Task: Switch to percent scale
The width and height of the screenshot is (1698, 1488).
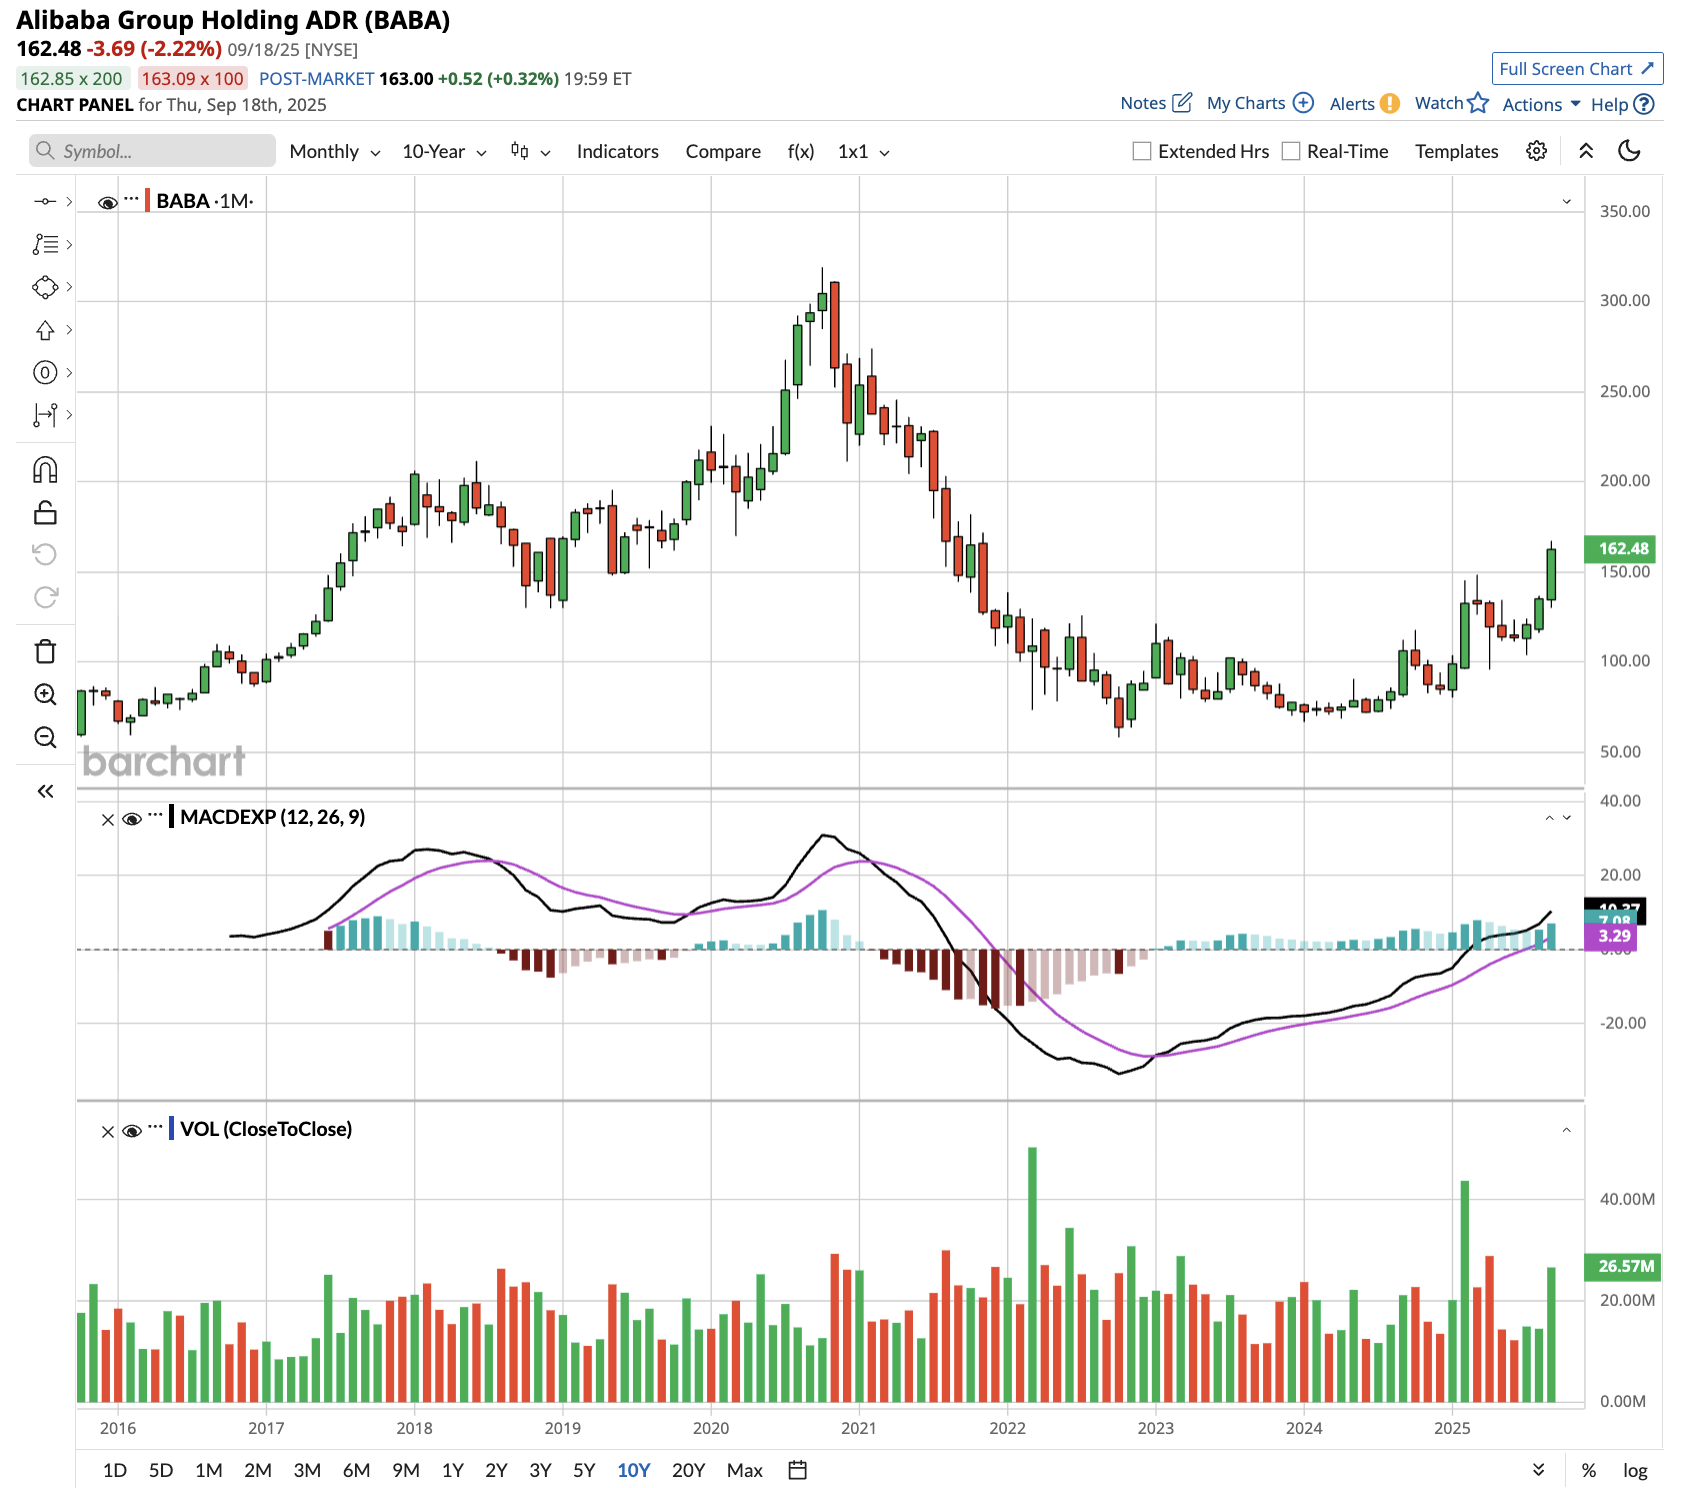Action: coord(1588,1470)
